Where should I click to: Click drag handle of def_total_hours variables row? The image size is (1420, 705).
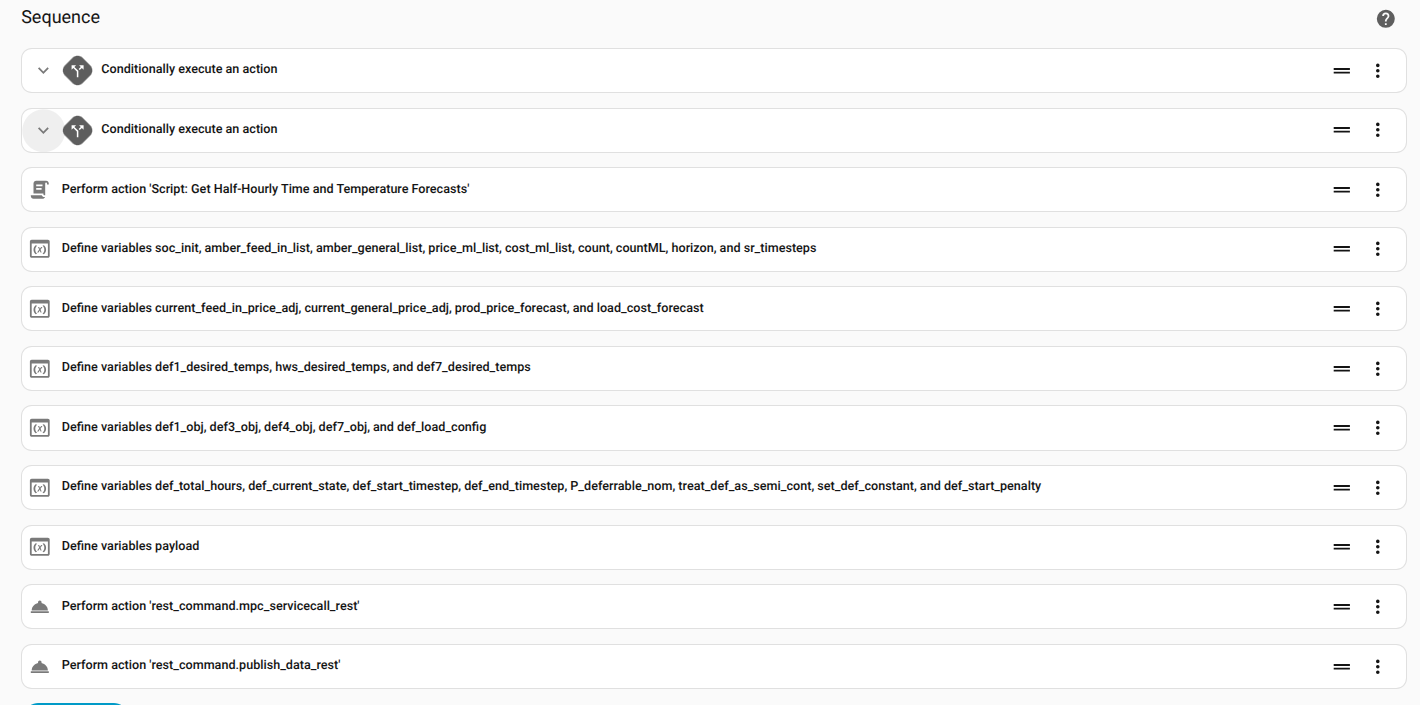pyautogui.click(x=1341, y=488)
